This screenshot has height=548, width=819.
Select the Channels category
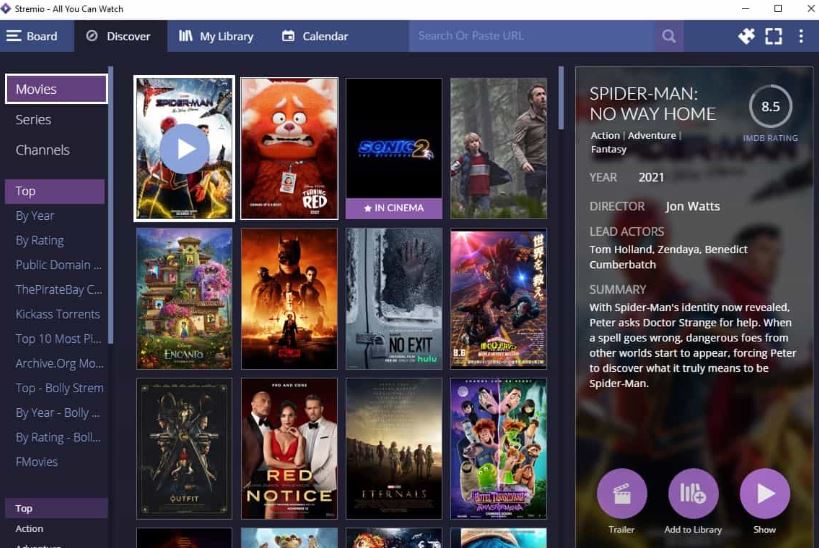click(42, 150)
